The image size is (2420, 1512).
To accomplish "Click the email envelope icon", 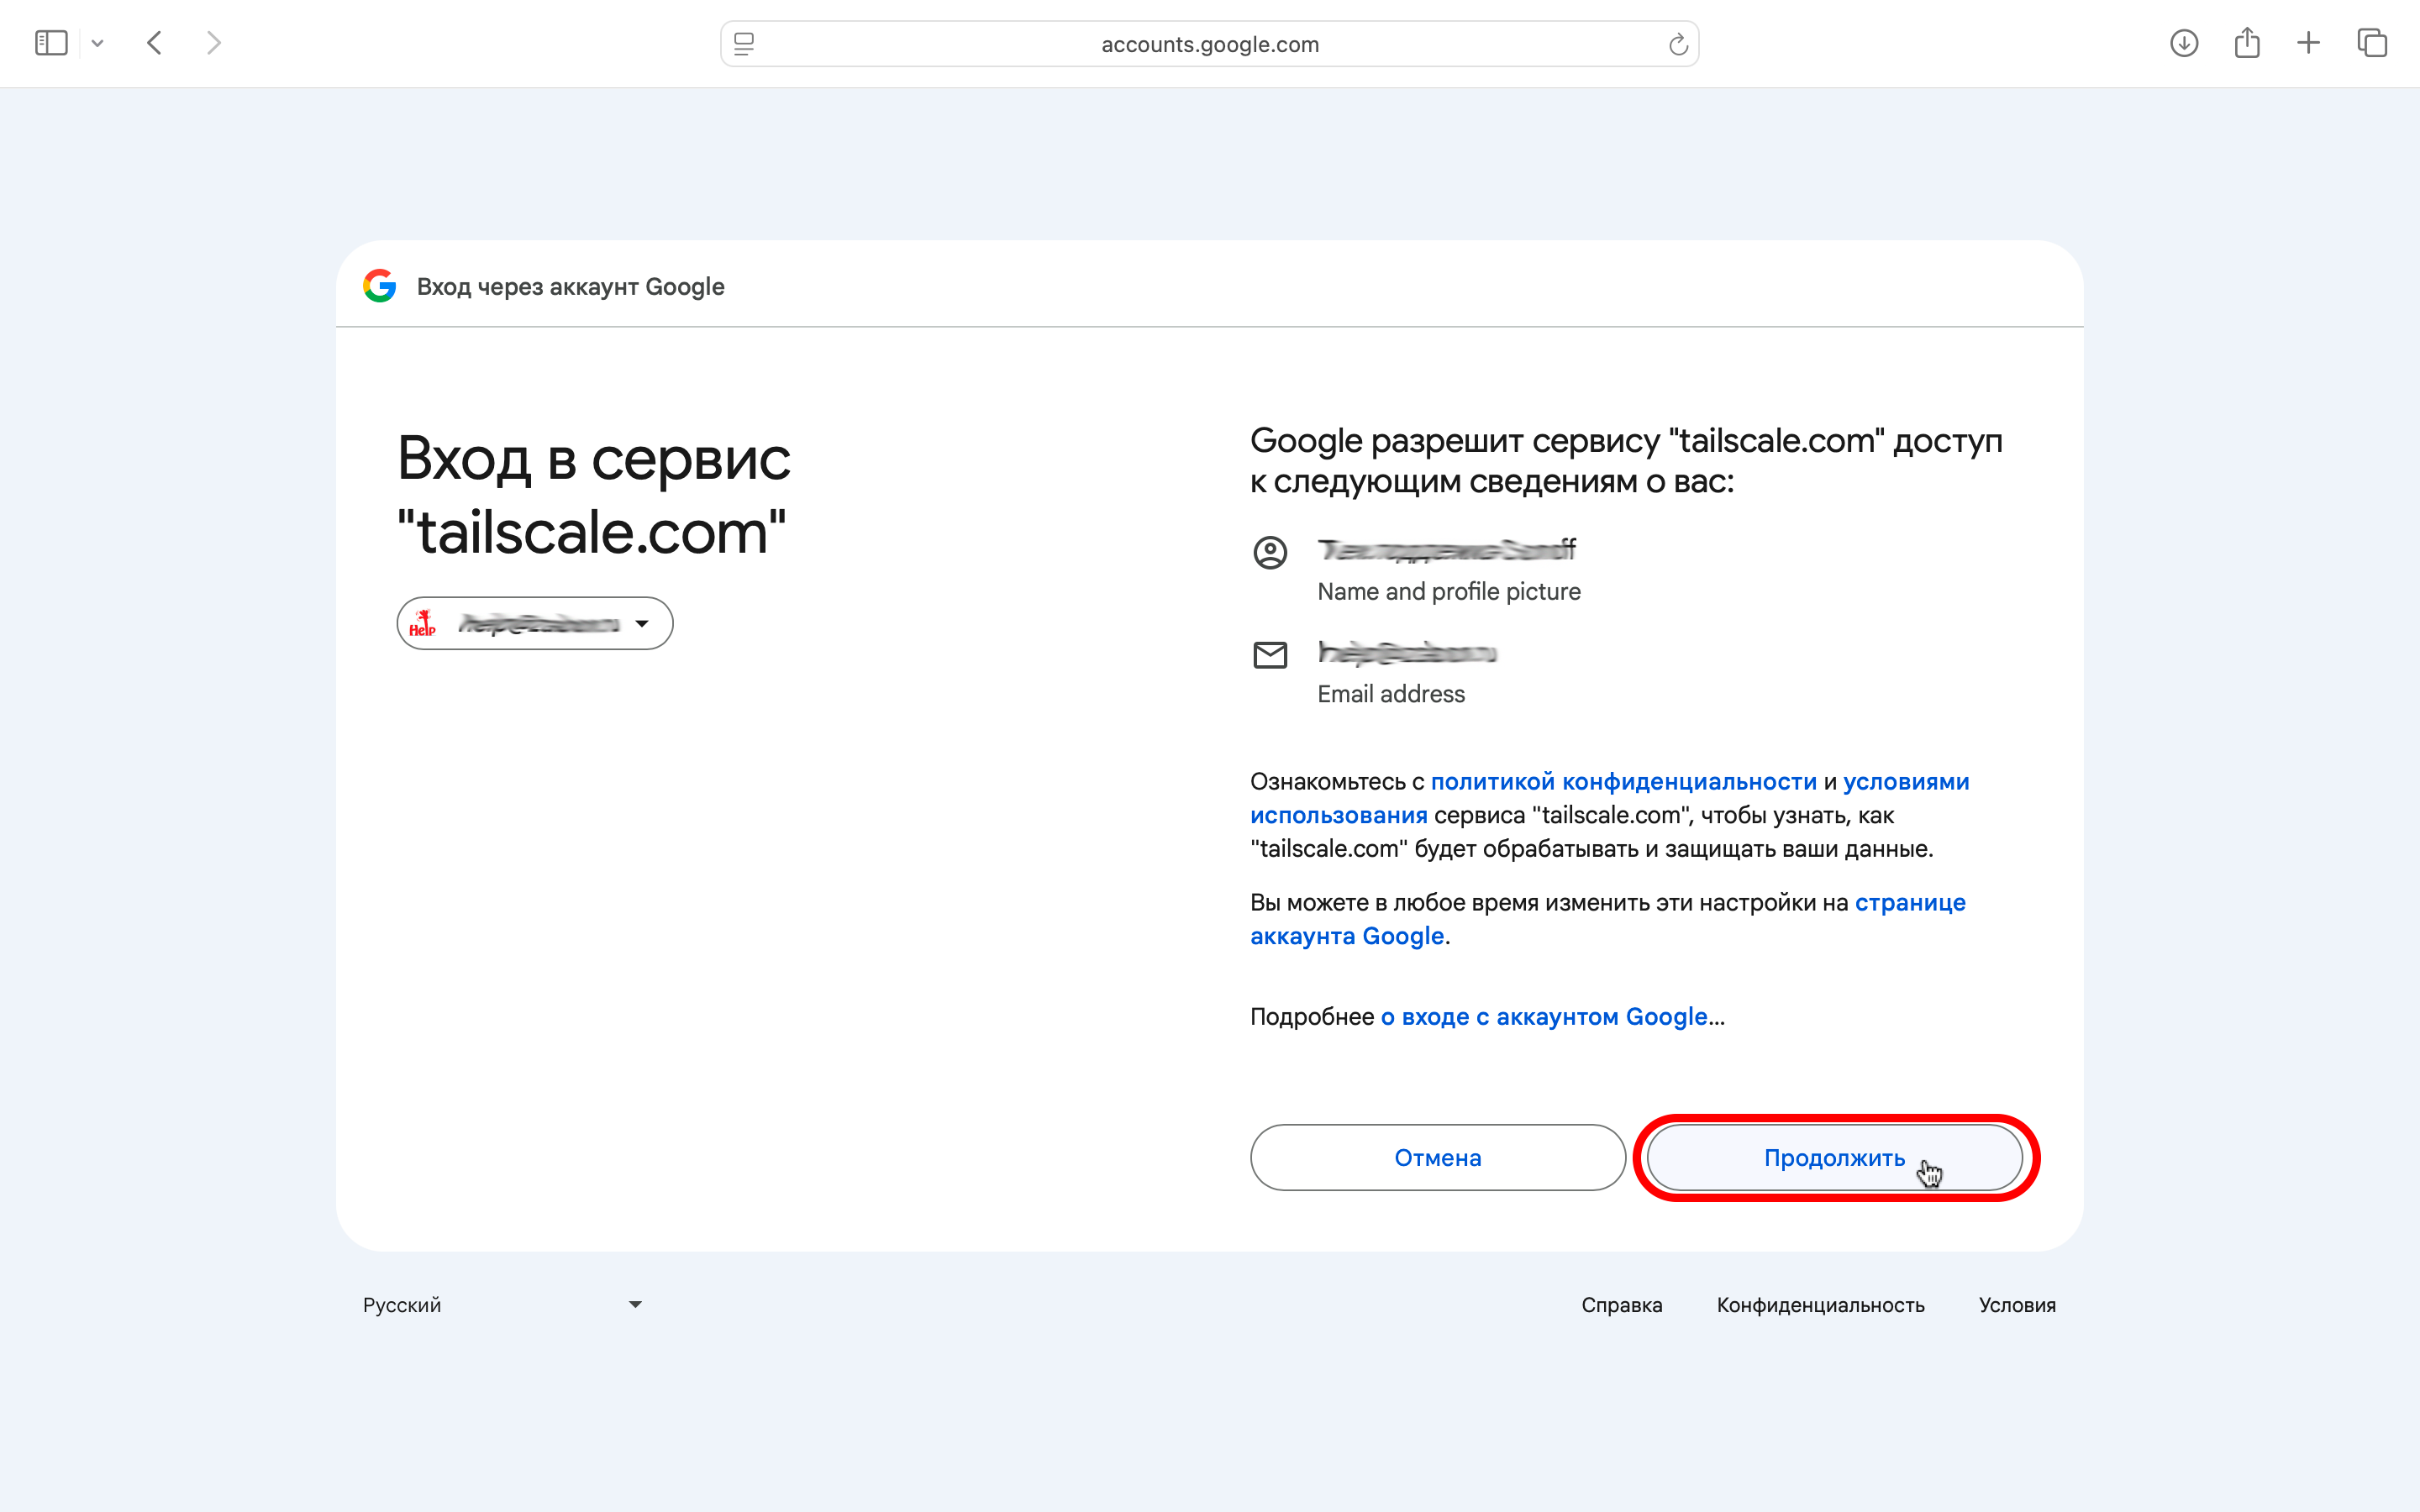I will pyautogui.click(x=1270, y=655).
